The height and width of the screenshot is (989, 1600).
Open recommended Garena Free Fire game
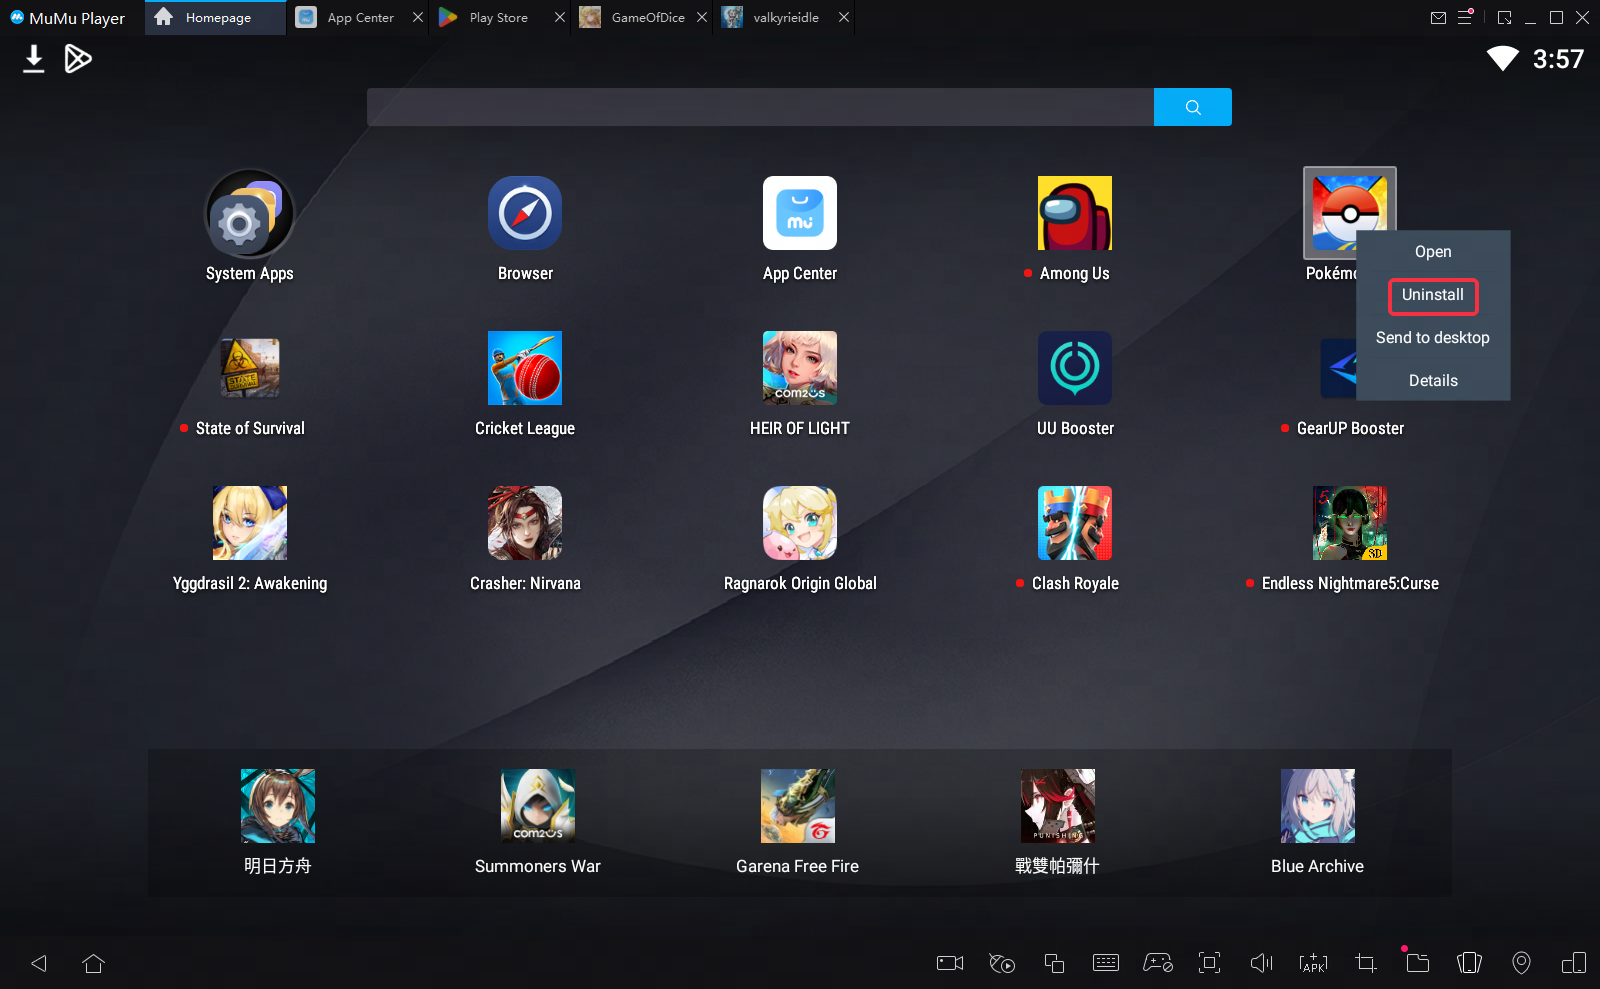point(798,806)
